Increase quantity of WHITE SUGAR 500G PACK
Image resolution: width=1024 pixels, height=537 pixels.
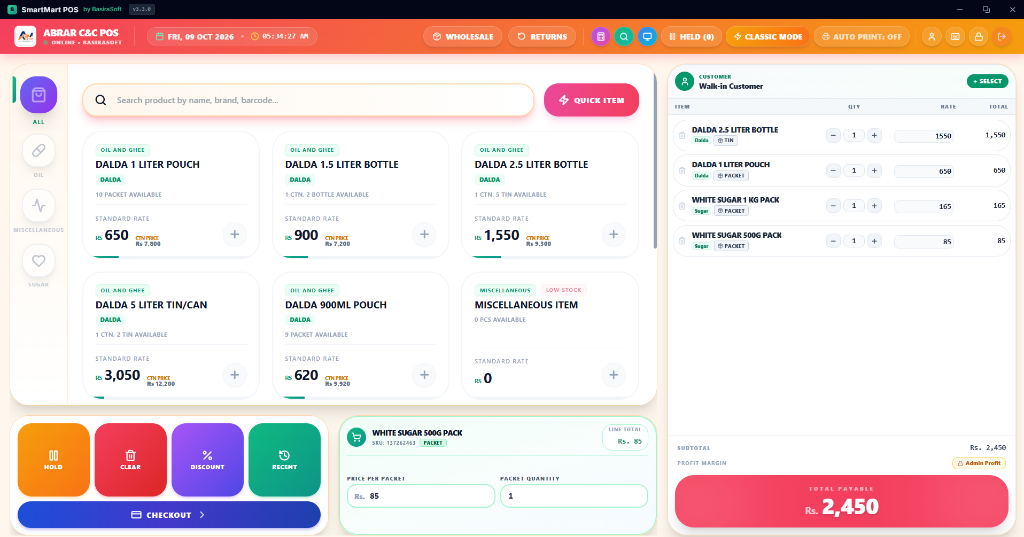pyautogui.click(x=874, y=241)
